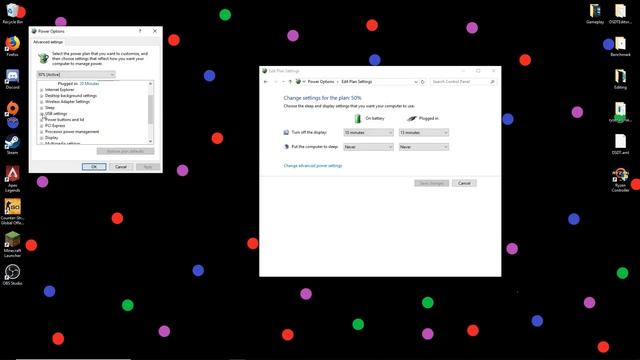Viewport: 640px width, 360px height.
Task: Select the Advanced settings tab
Action: tap(48, 42)
